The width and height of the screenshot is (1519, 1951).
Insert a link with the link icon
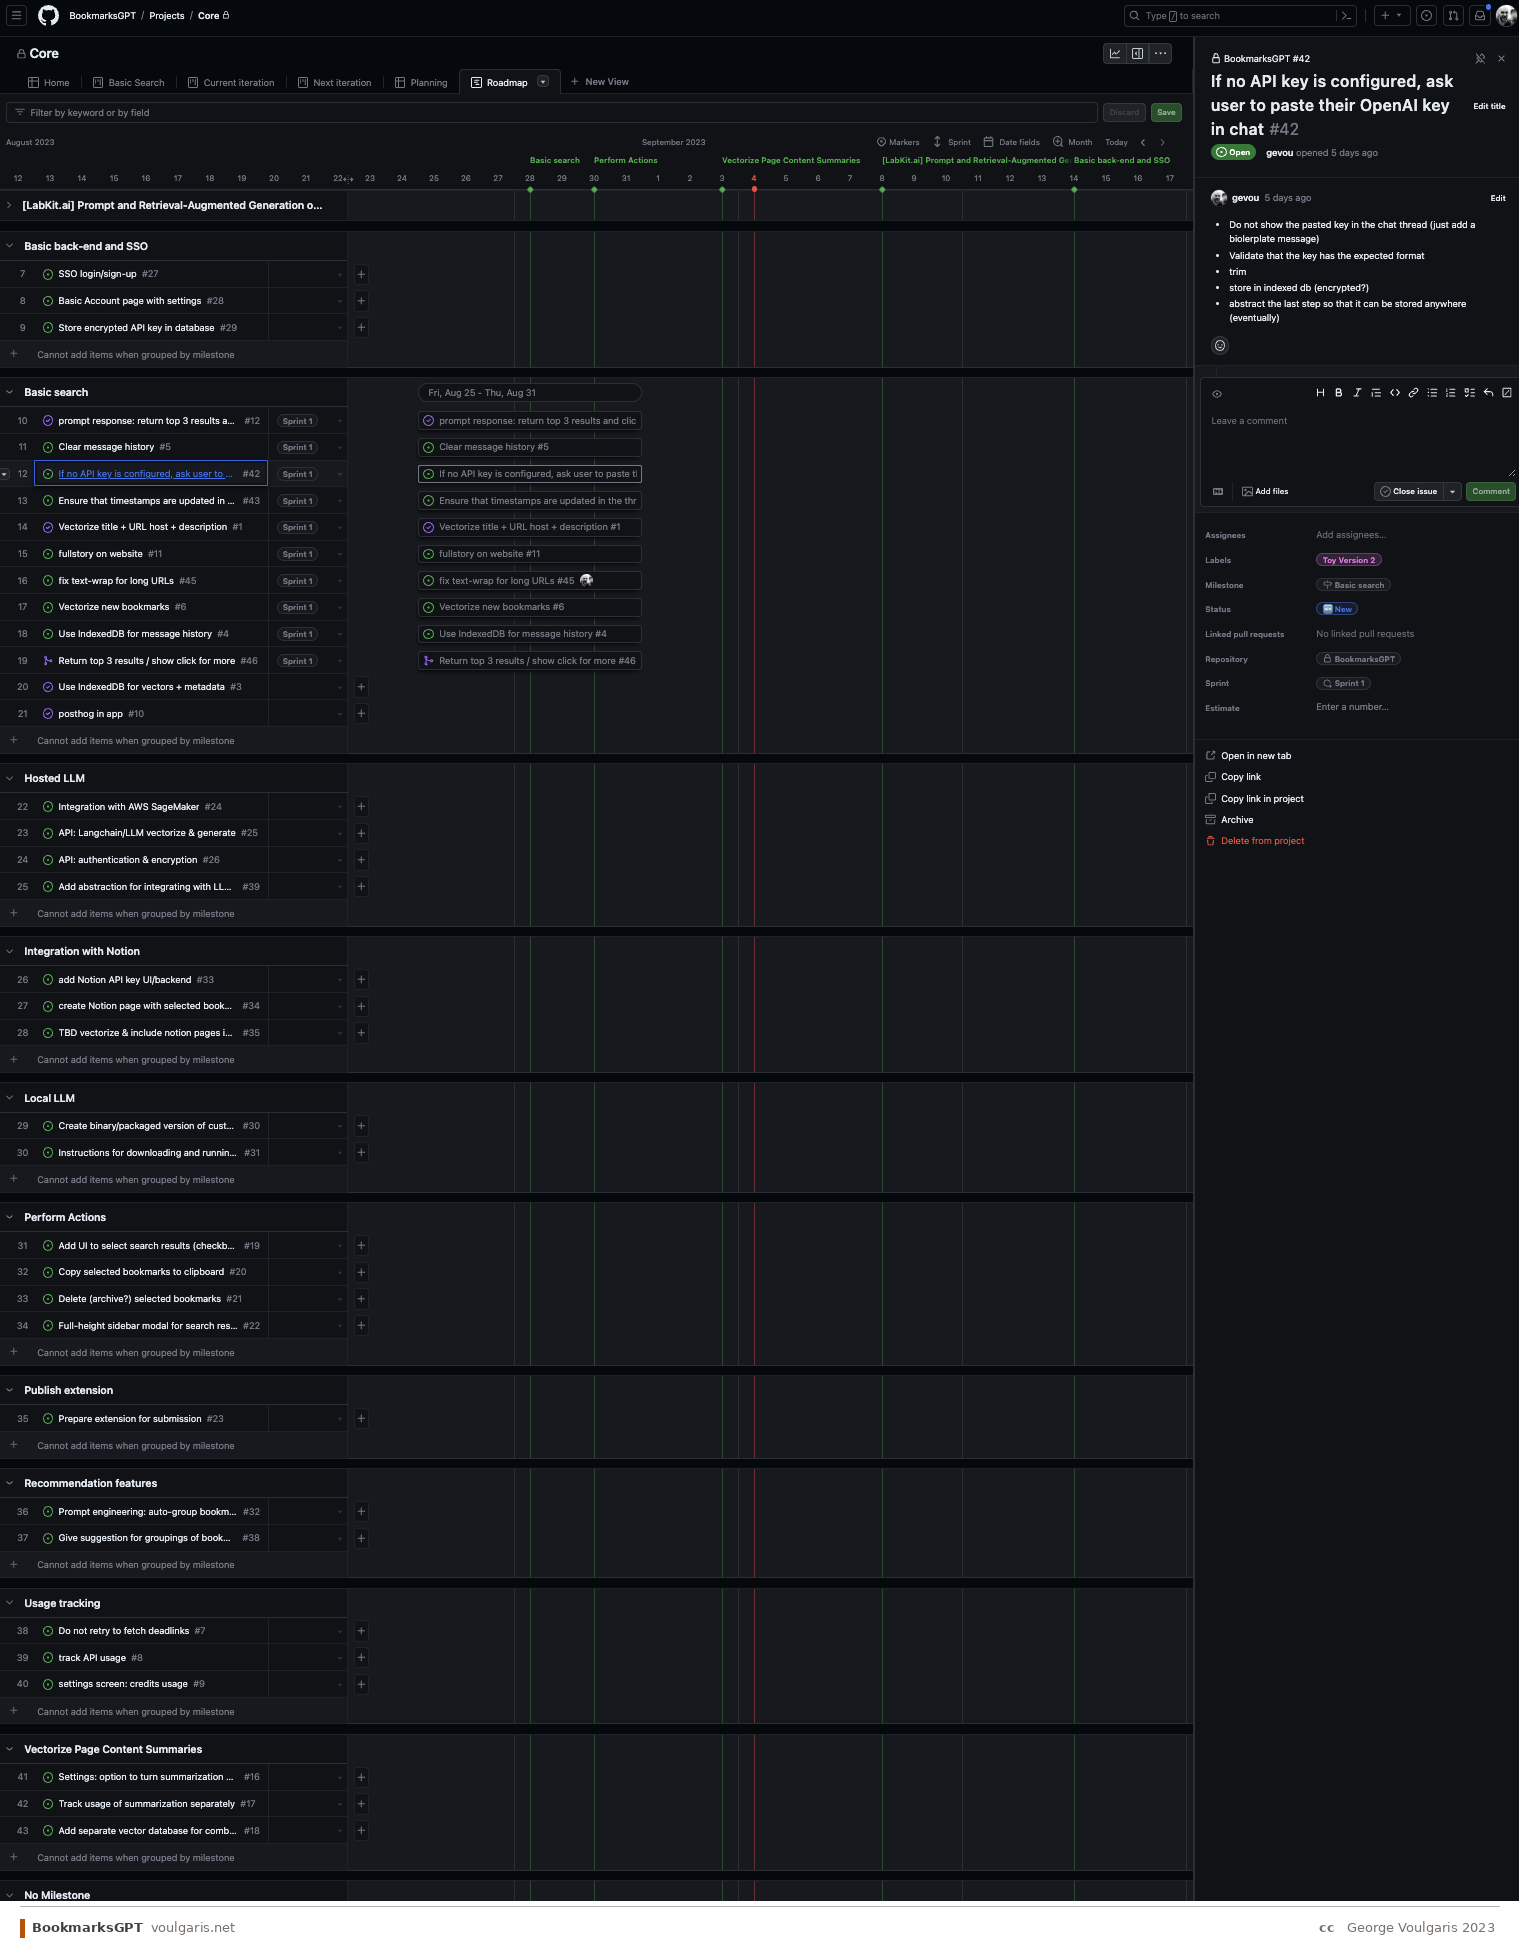(1413, 393)
